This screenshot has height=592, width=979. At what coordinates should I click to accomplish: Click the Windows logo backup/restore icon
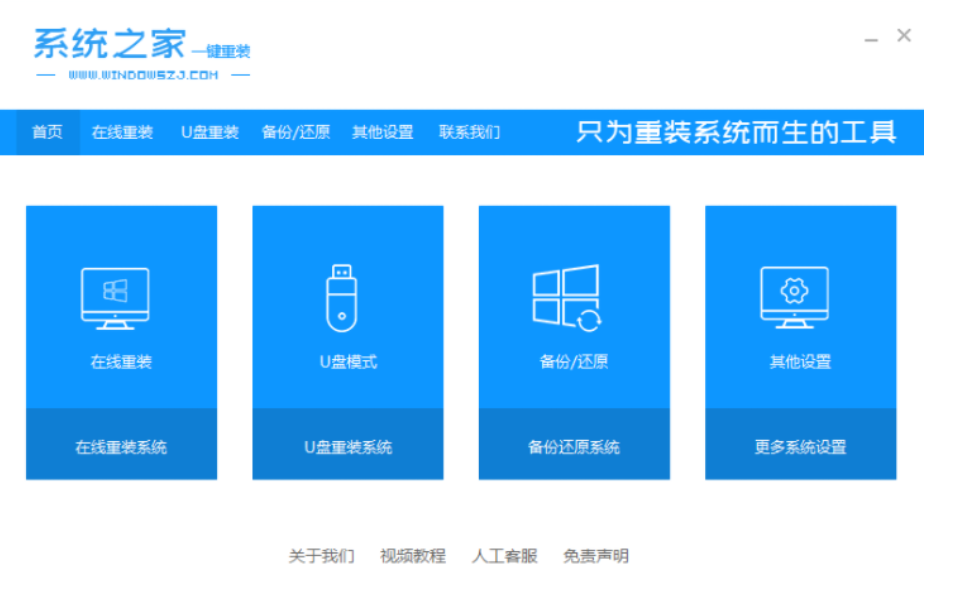pos(567,297)
